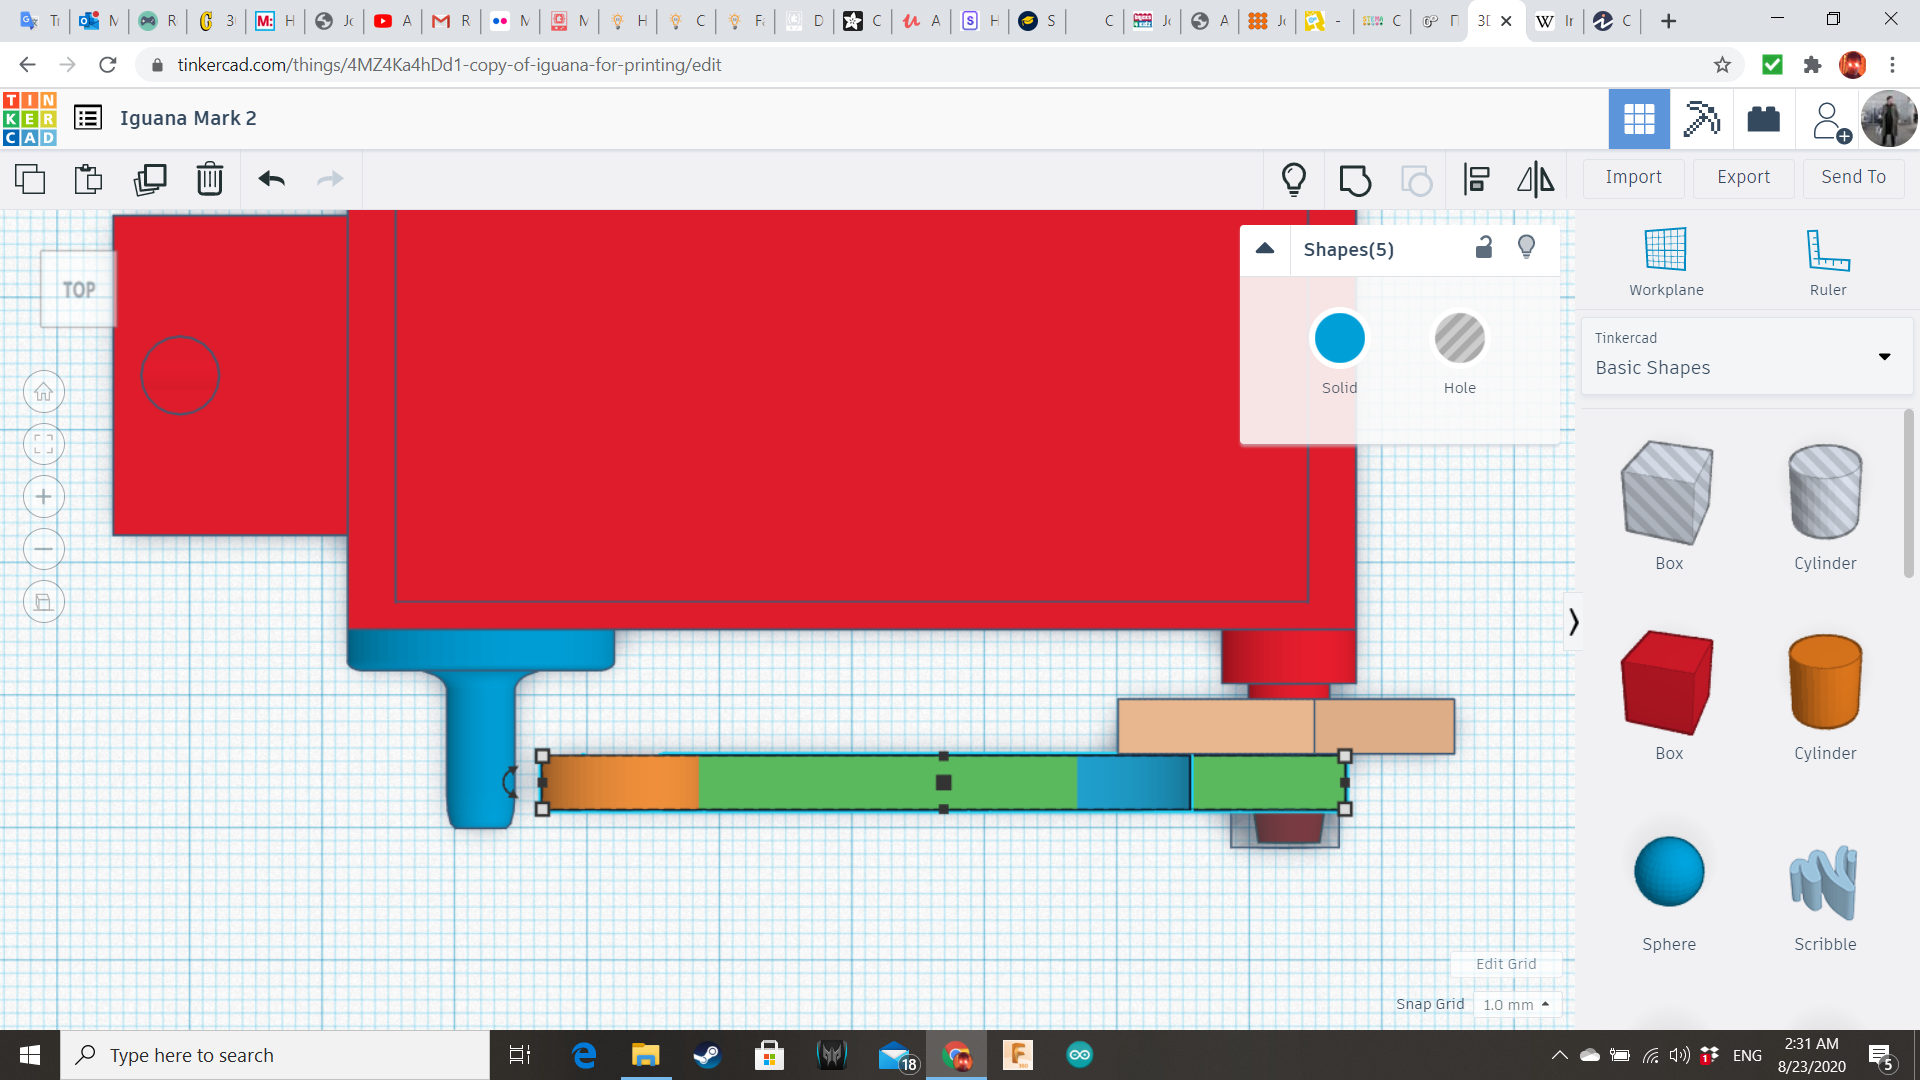Open the Send To menu
This screenshot has width=1920, height=1080.
(x=1853, y=177)
